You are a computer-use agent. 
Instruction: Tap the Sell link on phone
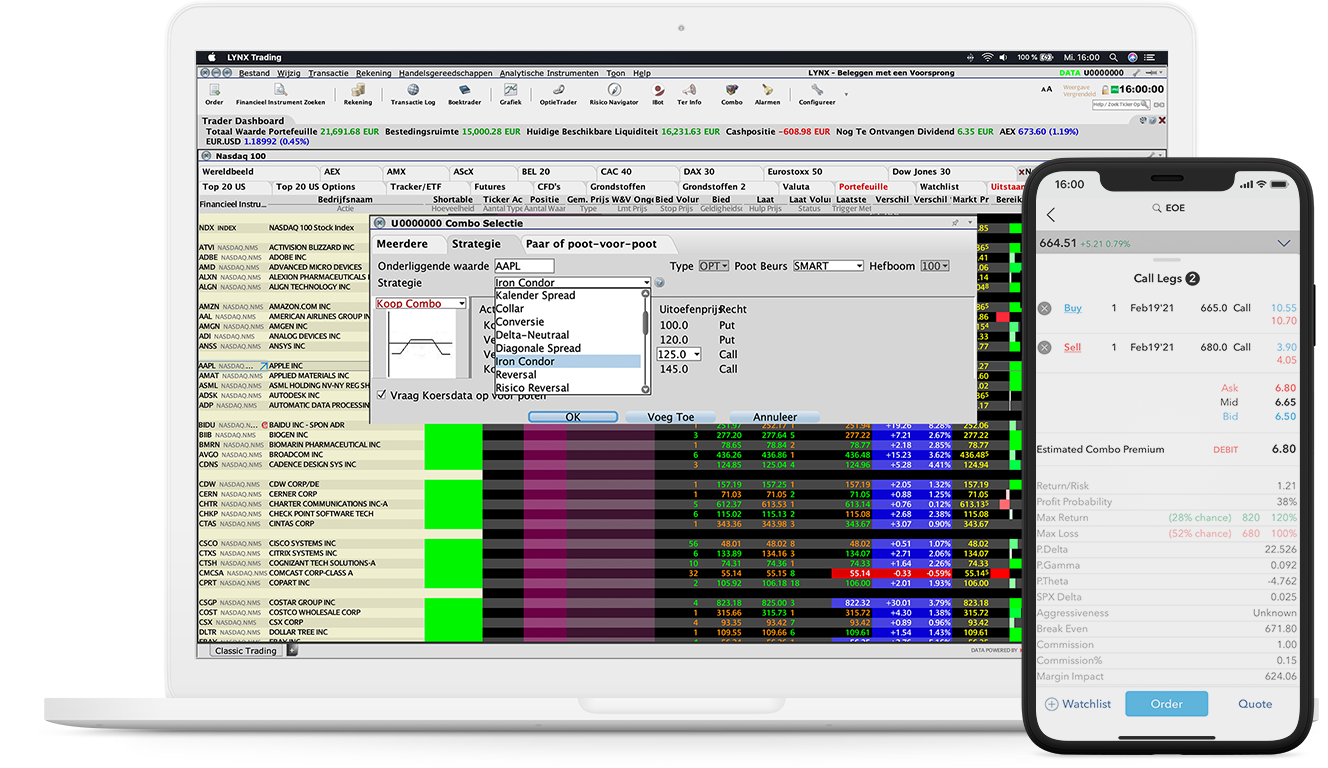1072,347
